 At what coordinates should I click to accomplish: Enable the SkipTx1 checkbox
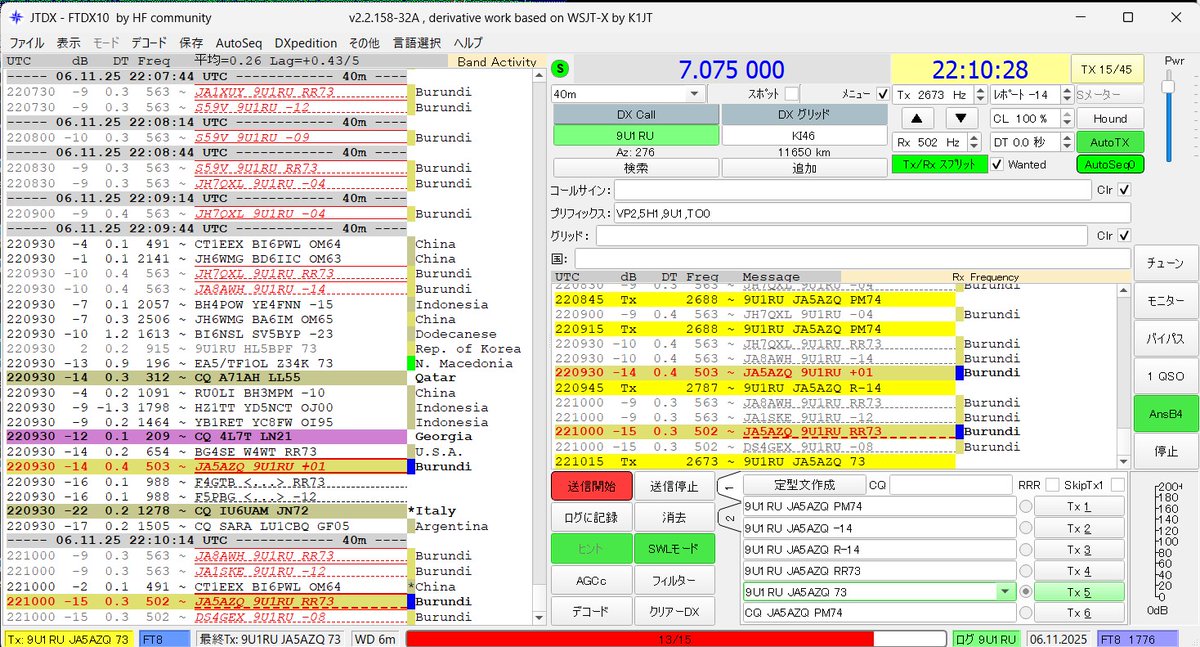click(1118, 484)
